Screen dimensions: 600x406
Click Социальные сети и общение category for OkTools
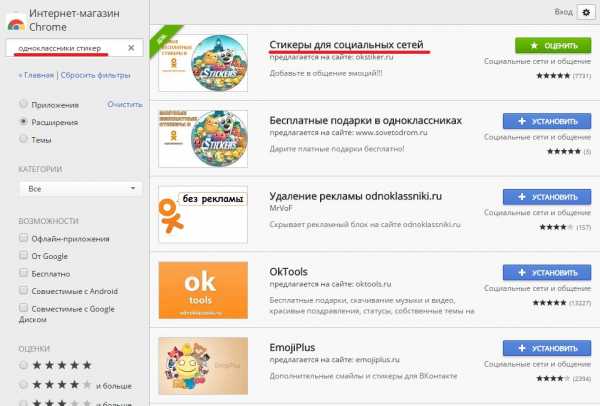point(537,288)
